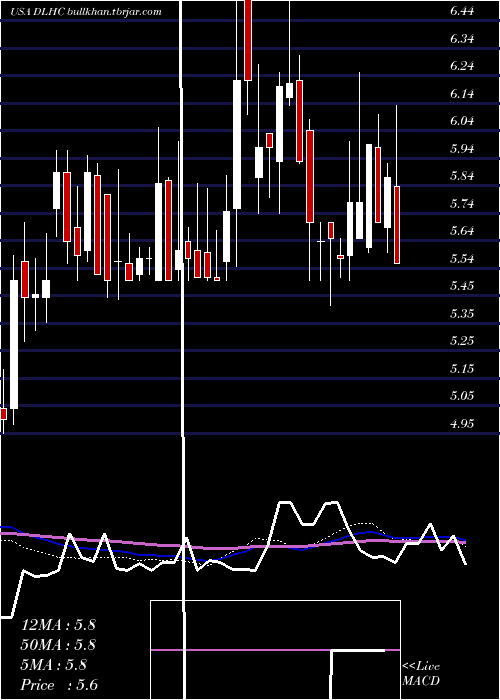Click the 5.94 price axis label

click(x=462, y=149)
